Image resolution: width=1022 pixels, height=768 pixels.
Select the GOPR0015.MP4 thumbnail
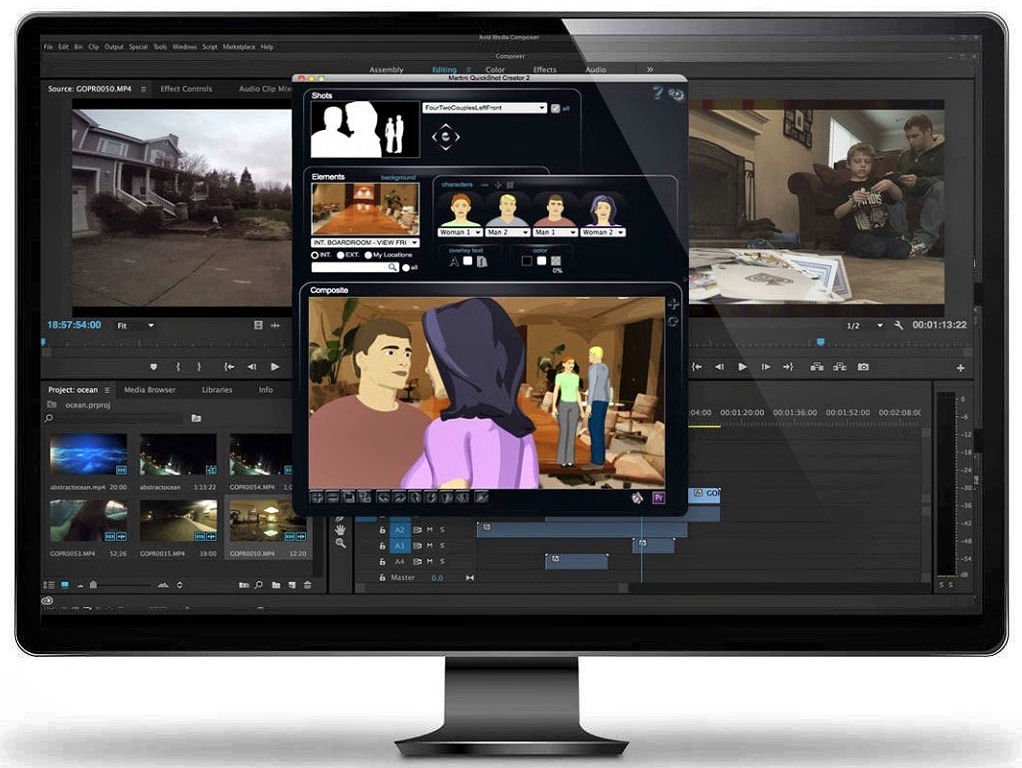pos(179,521)
